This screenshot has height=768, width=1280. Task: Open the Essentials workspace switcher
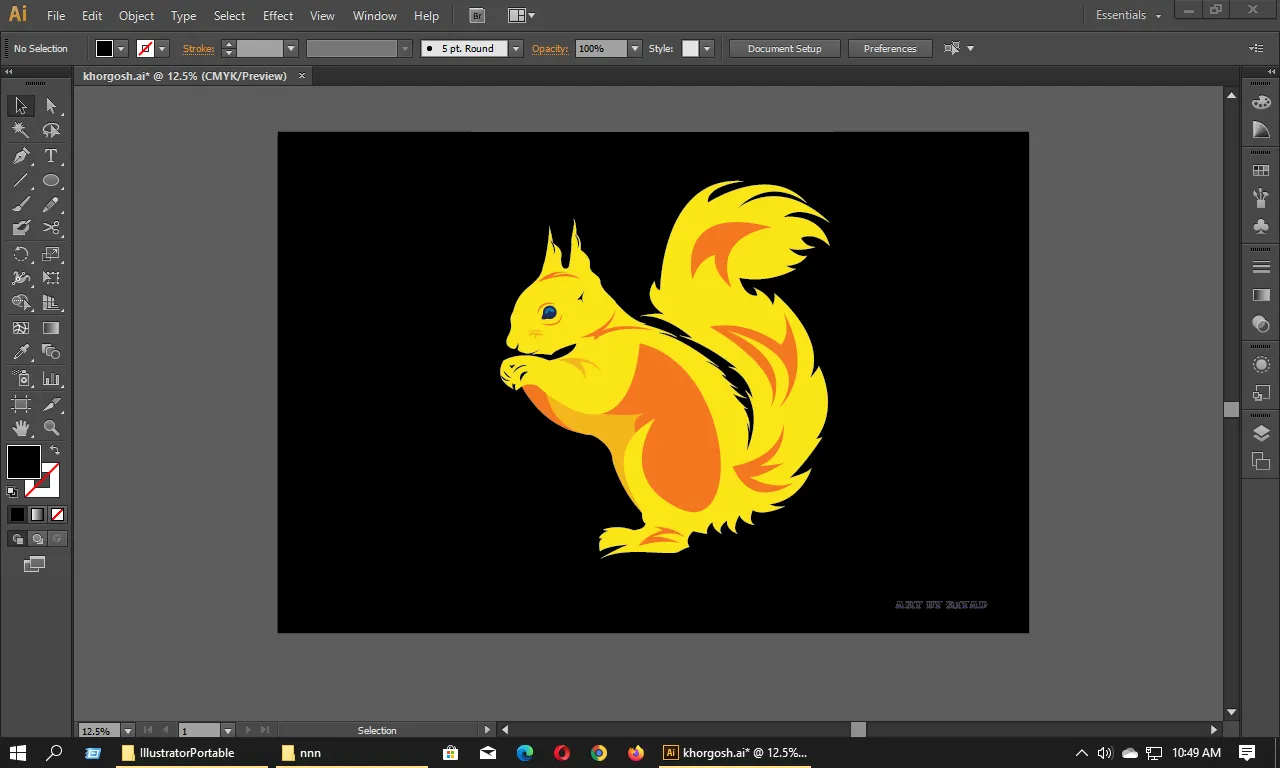click(1128, 15)
